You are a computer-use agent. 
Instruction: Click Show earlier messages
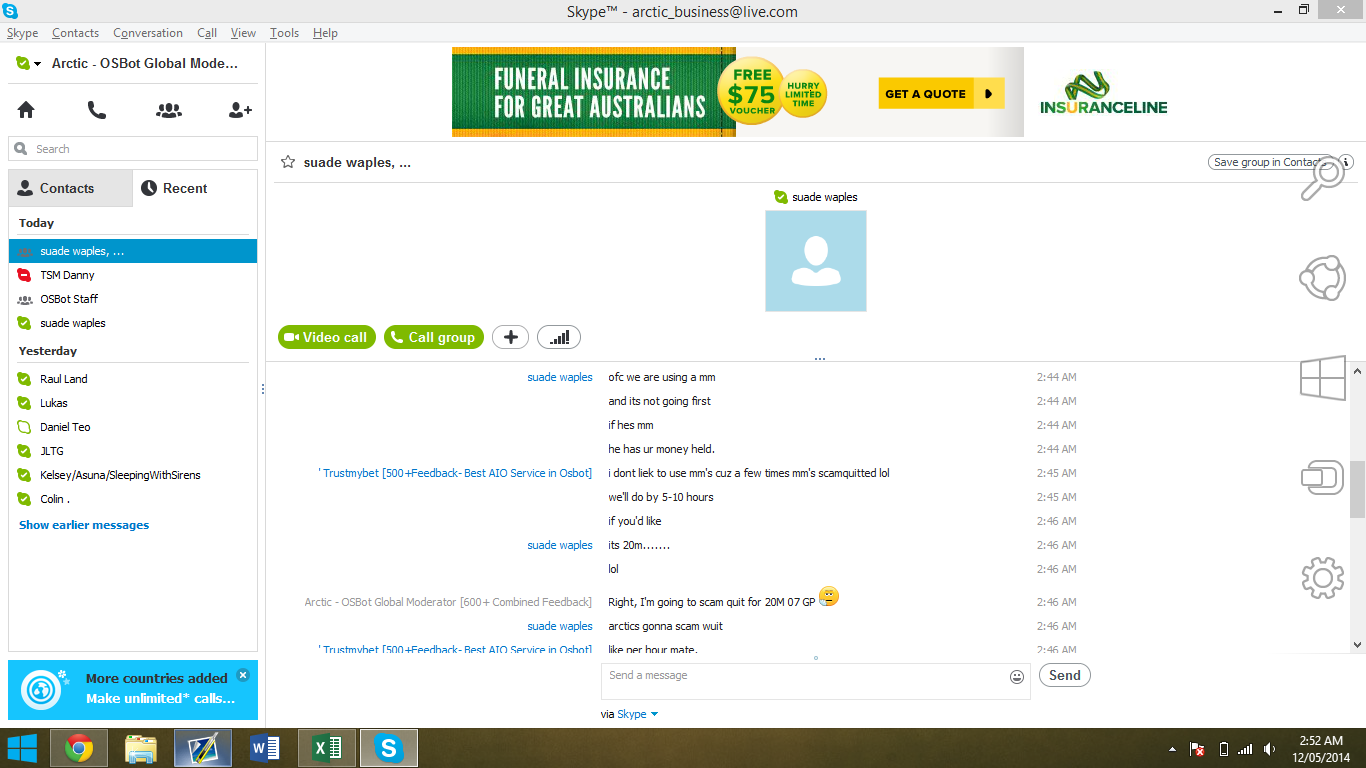pos(83,524)
